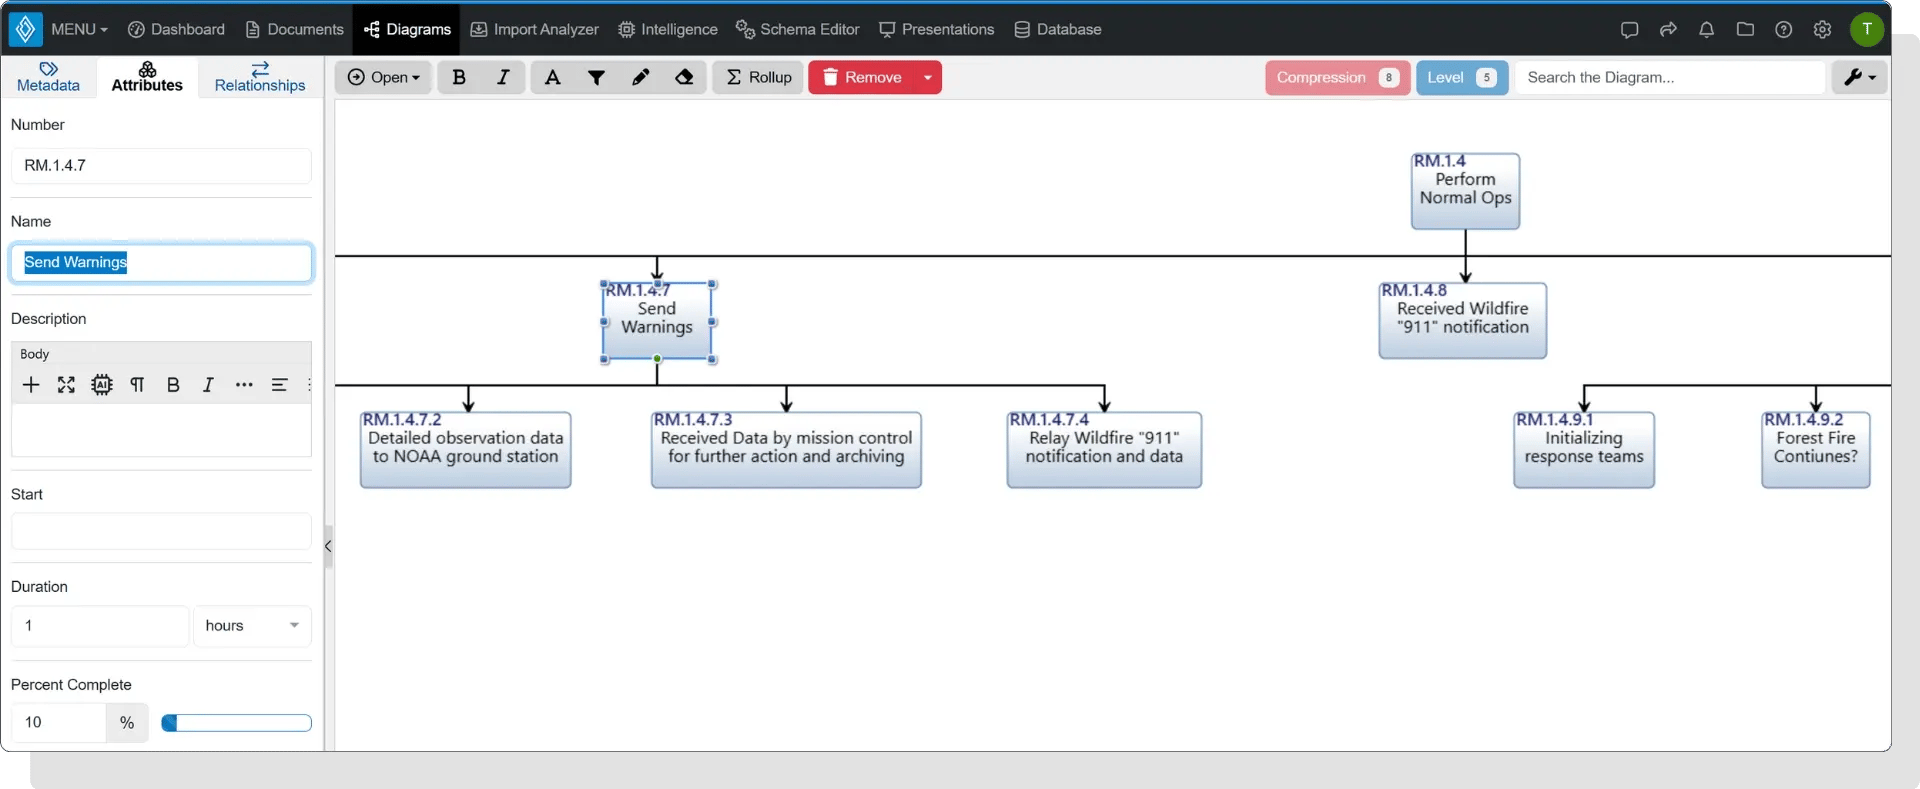The height and width of the screenshot is (789, 1920).
Task: Open the chat comments icon
Action: [1629, 29]
